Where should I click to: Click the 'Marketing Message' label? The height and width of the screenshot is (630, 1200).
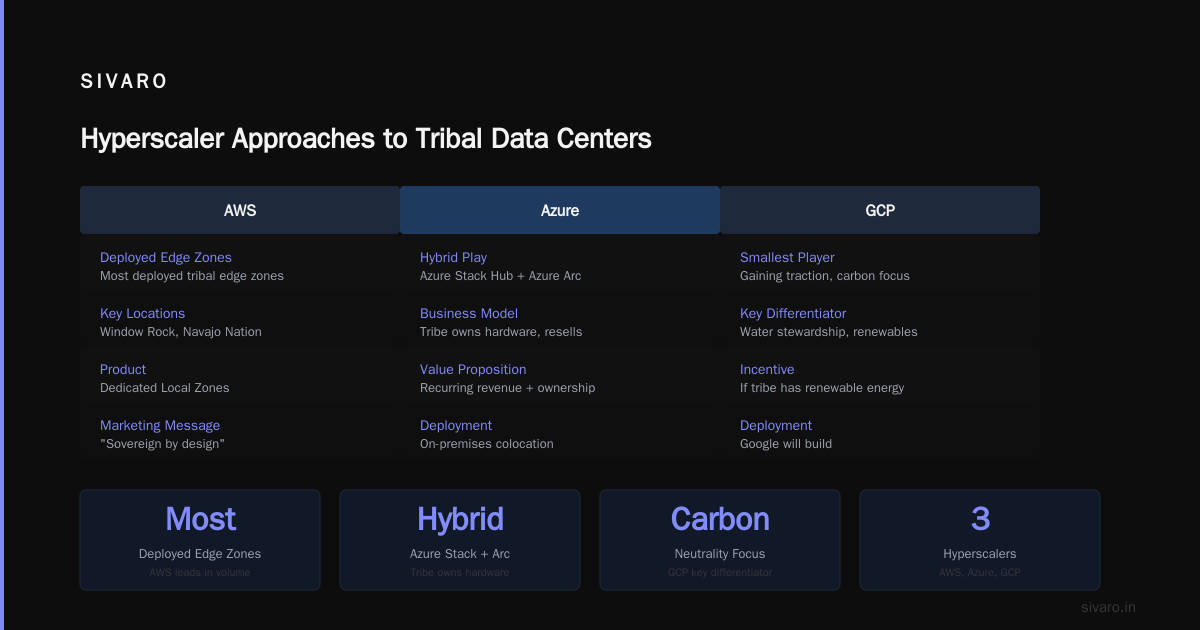(x=160, y=425)
